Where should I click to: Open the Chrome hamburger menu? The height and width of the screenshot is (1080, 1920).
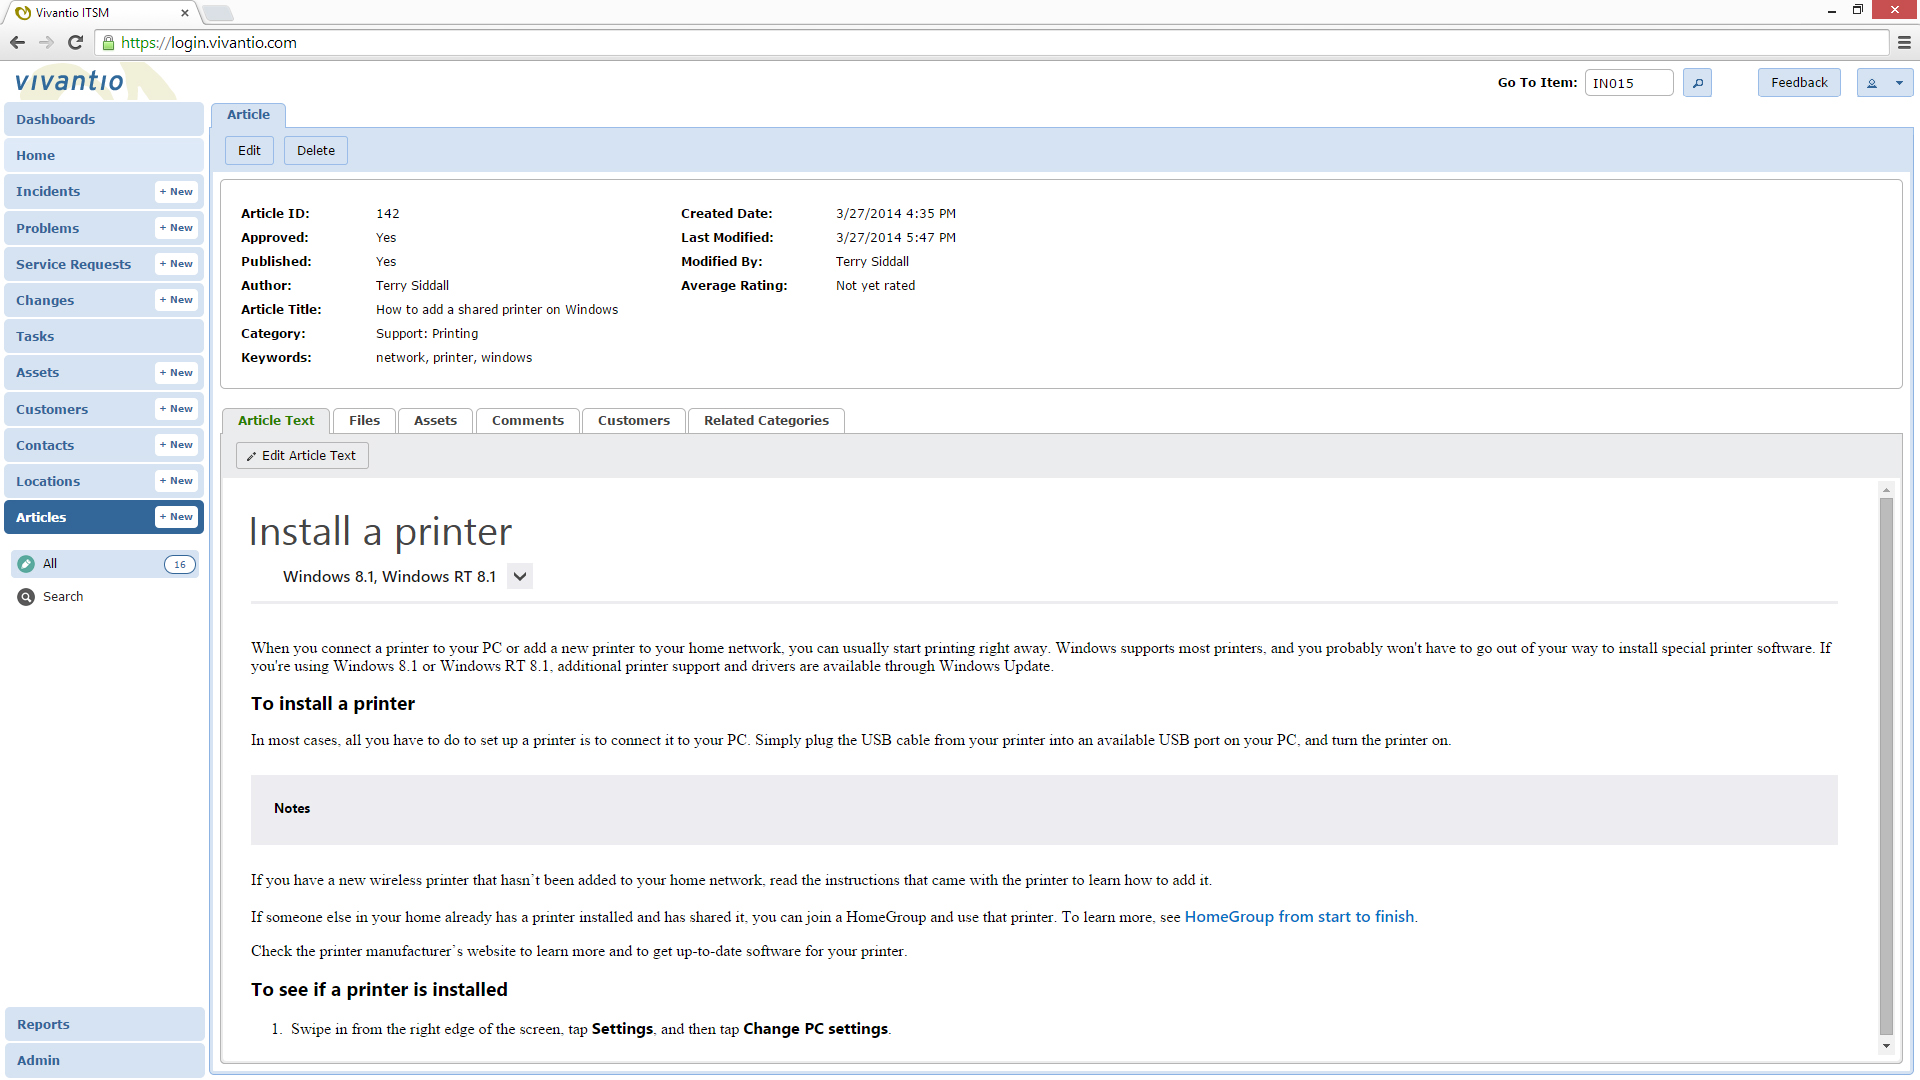(x=1904, y=42)
